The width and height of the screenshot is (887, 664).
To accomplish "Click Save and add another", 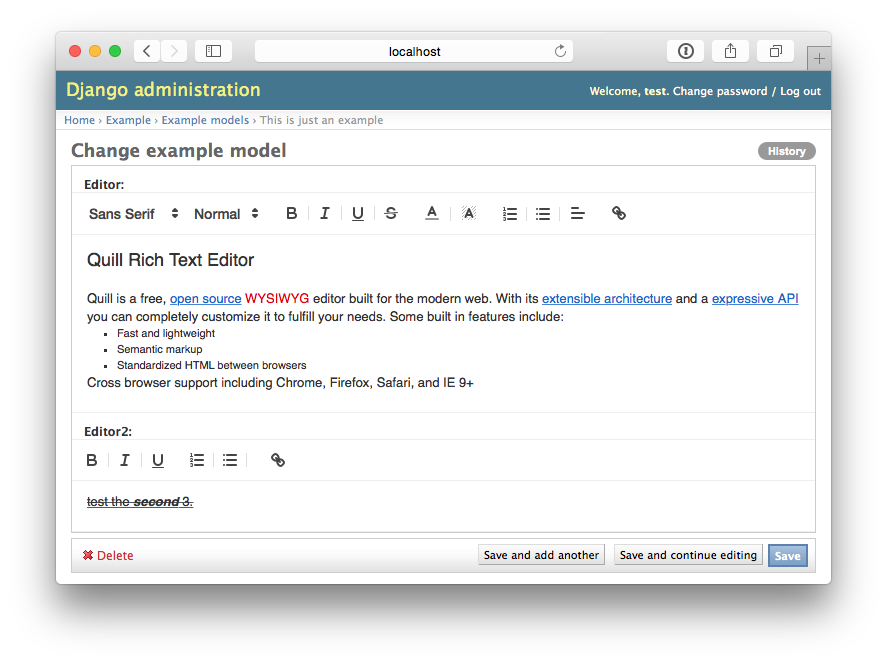I will point(541,555).
